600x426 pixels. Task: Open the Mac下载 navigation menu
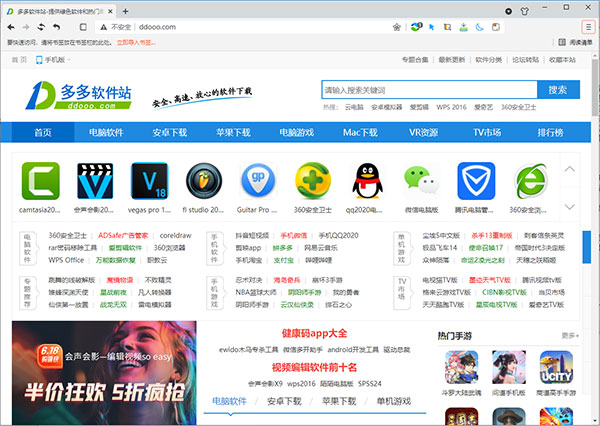[x=360, y=132]
